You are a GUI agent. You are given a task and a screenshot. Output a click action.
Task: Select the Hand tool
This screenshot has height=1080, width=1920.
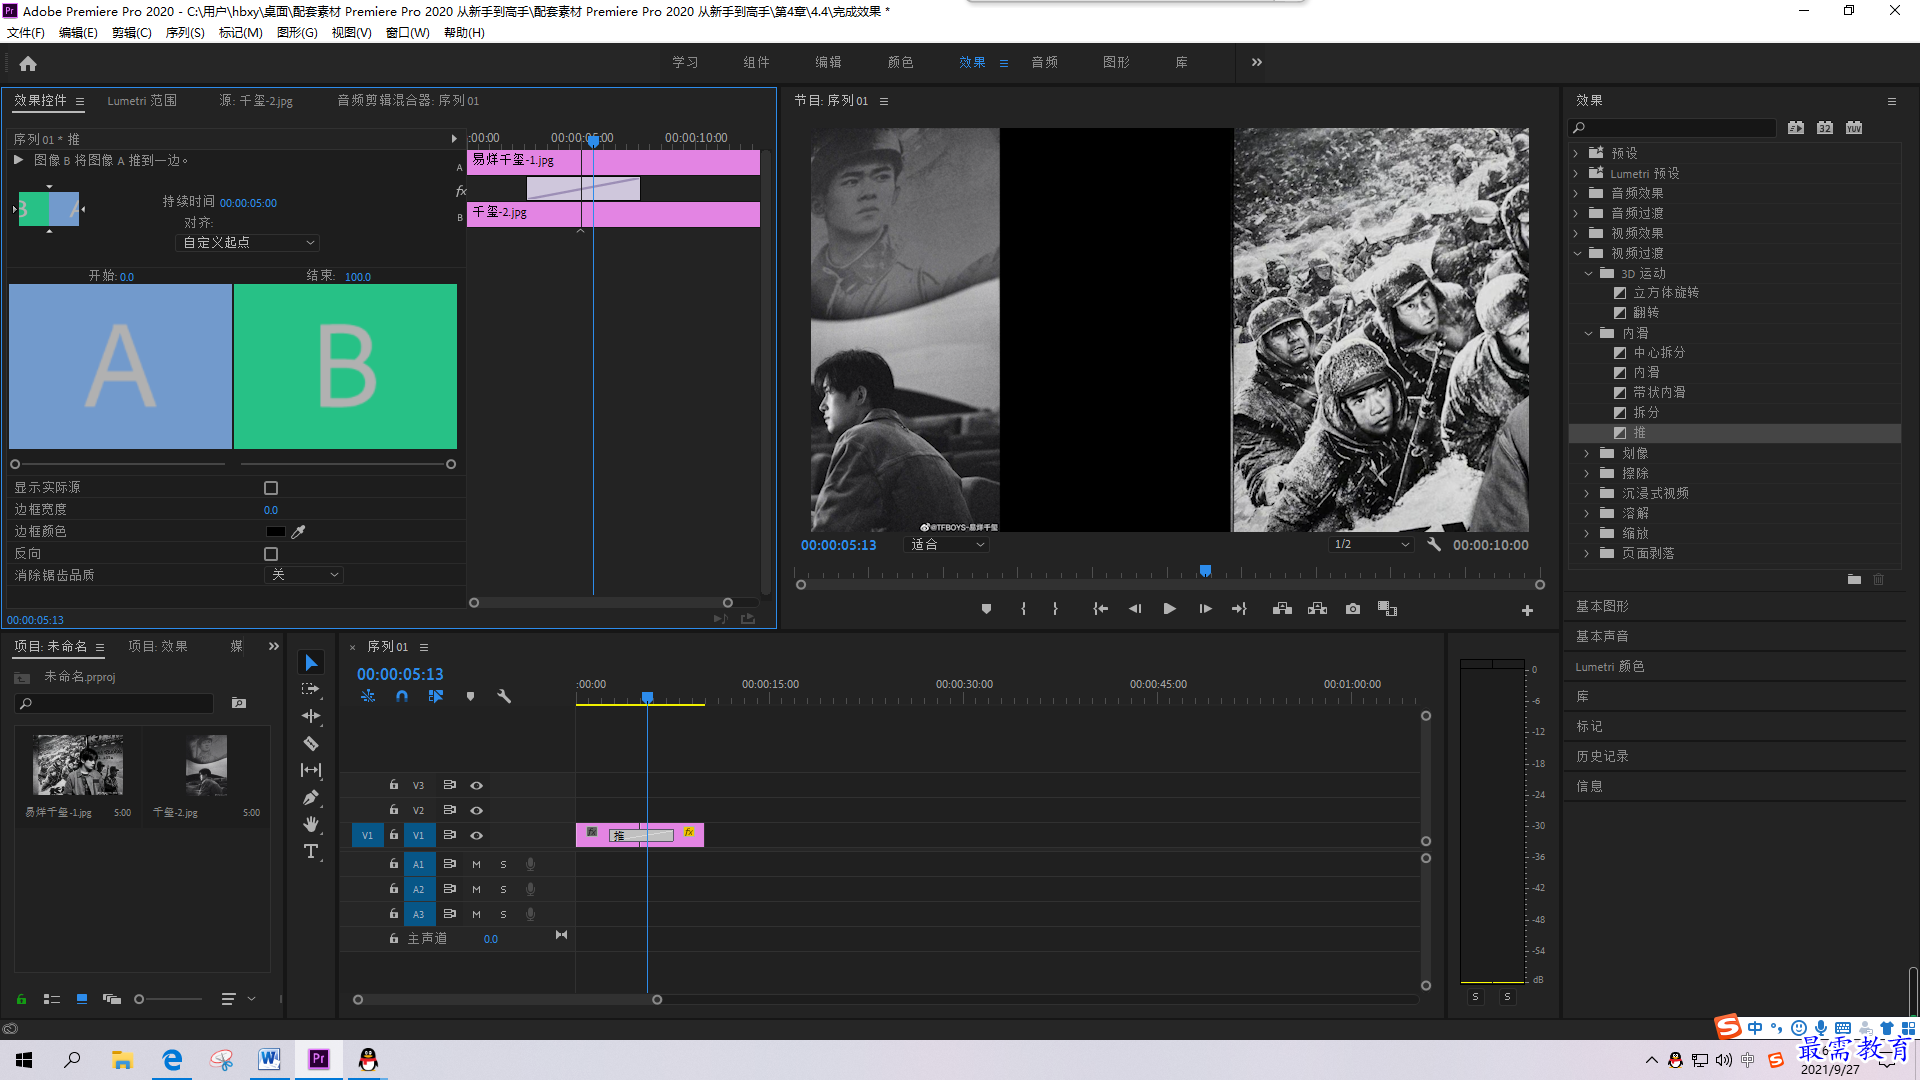pos(311,824)
